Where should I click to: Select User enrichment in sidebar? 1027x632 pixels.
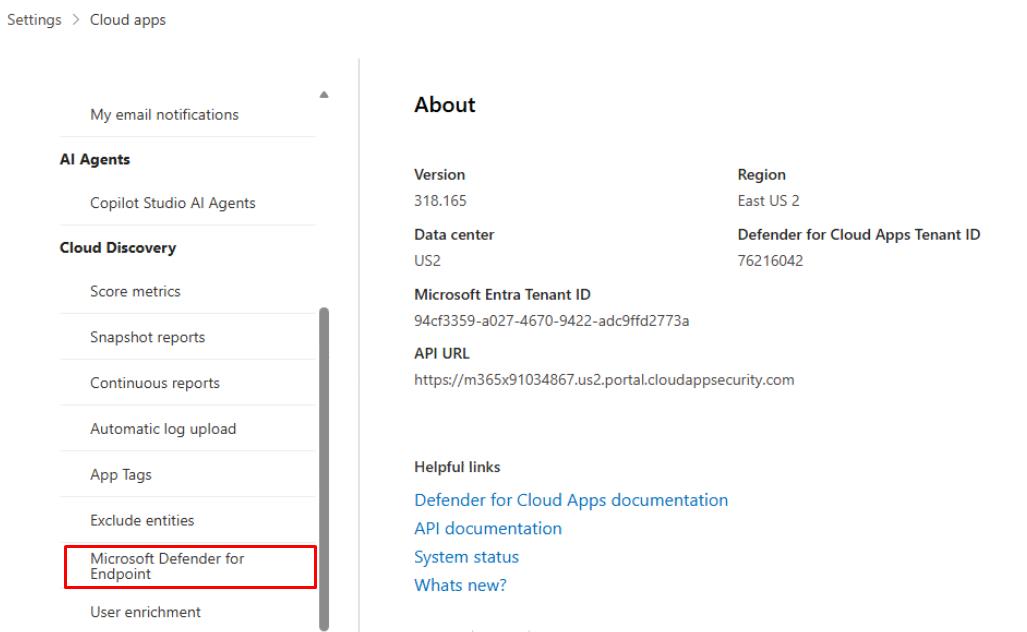click(145, 612)
